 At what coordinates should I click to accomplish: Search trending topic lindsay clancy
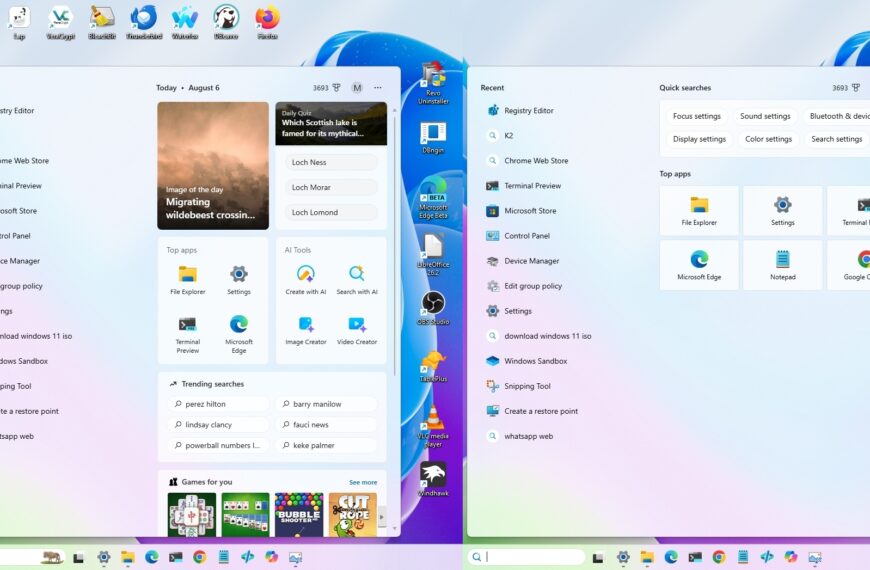pyautogui.click(x=218, y=425)
